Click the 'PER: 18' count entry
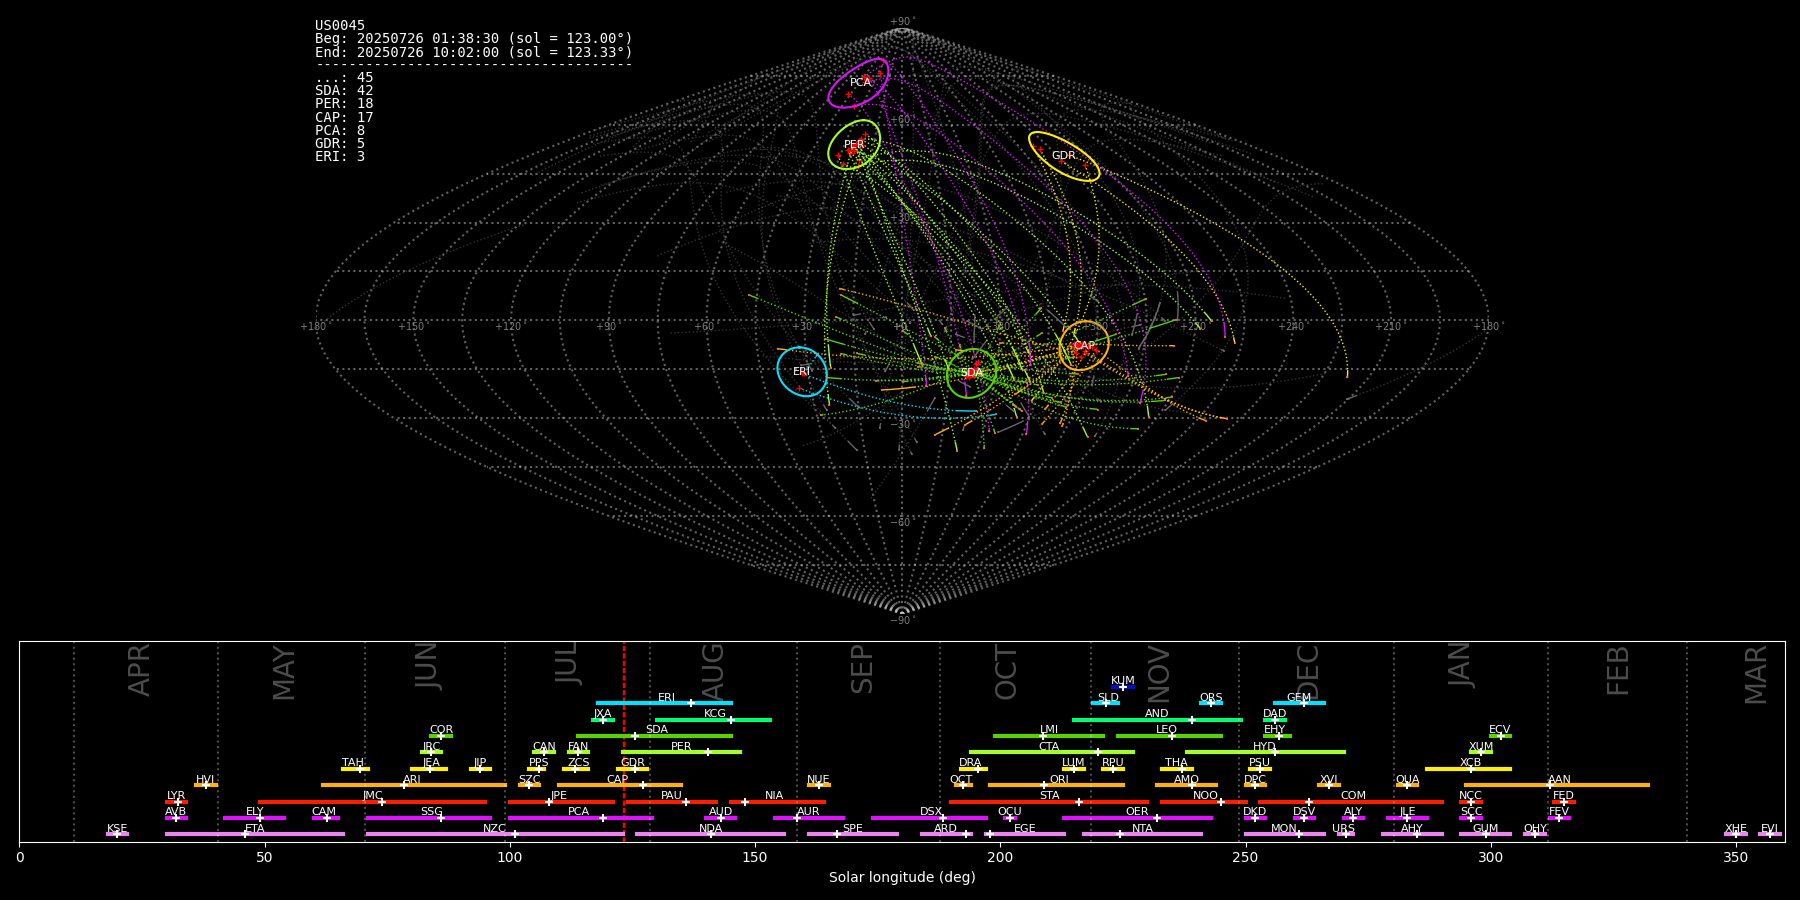Image resolution: width=1800 pixels, height=900 pixels. (x=344, y=104)
